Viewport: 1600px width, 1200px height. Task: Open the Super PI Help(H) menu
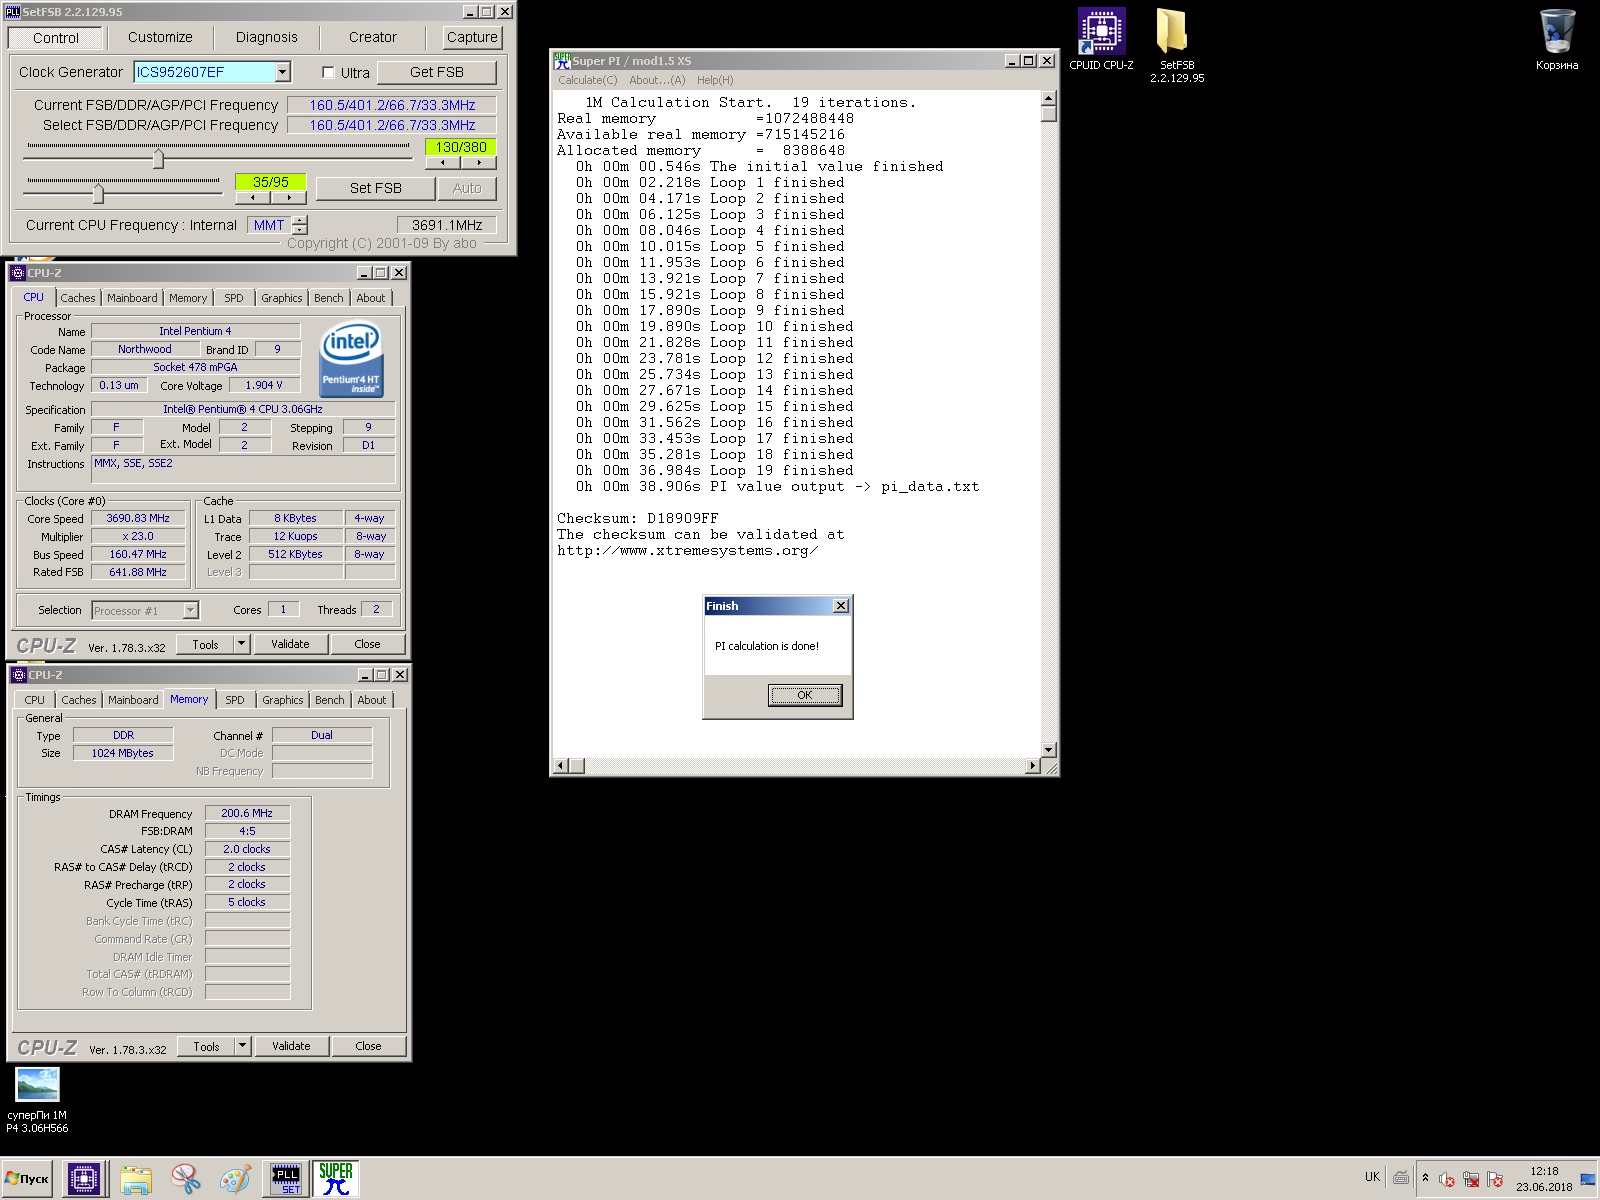click(715, 80)
